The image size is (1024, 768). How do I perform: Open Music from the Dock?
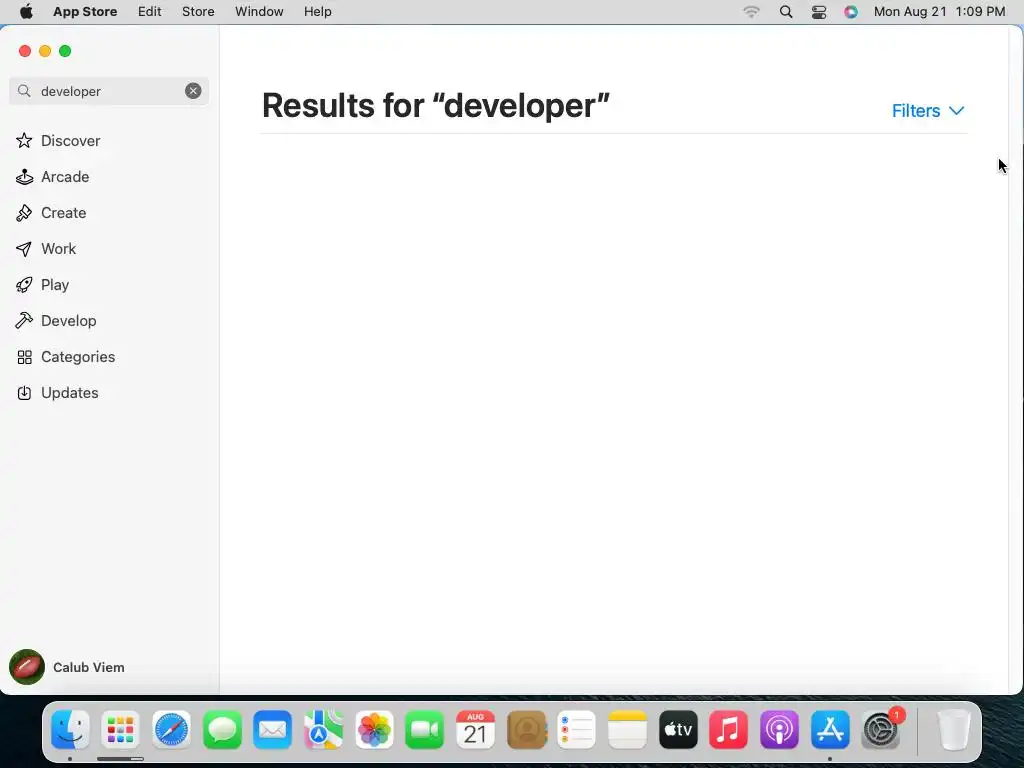729,729
